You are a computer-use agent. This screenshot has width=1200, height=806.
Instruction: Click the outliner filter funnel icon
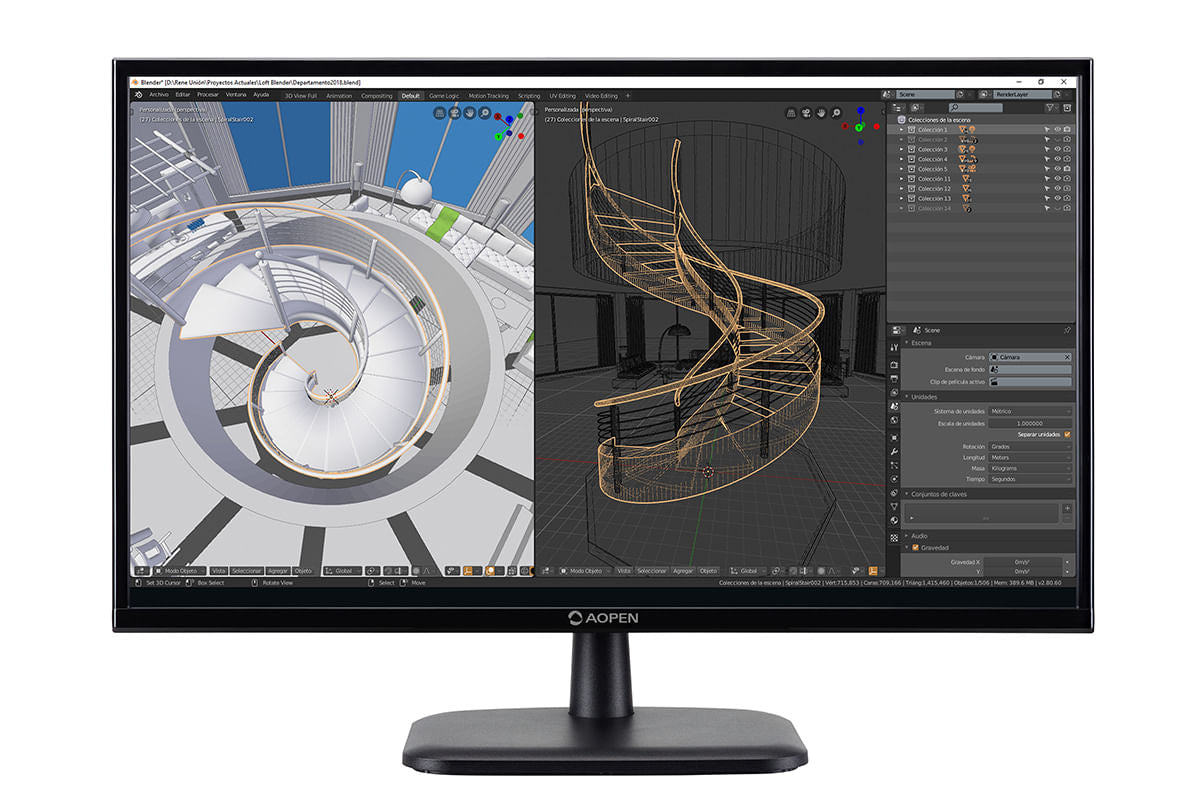(x=1049, y=107)
